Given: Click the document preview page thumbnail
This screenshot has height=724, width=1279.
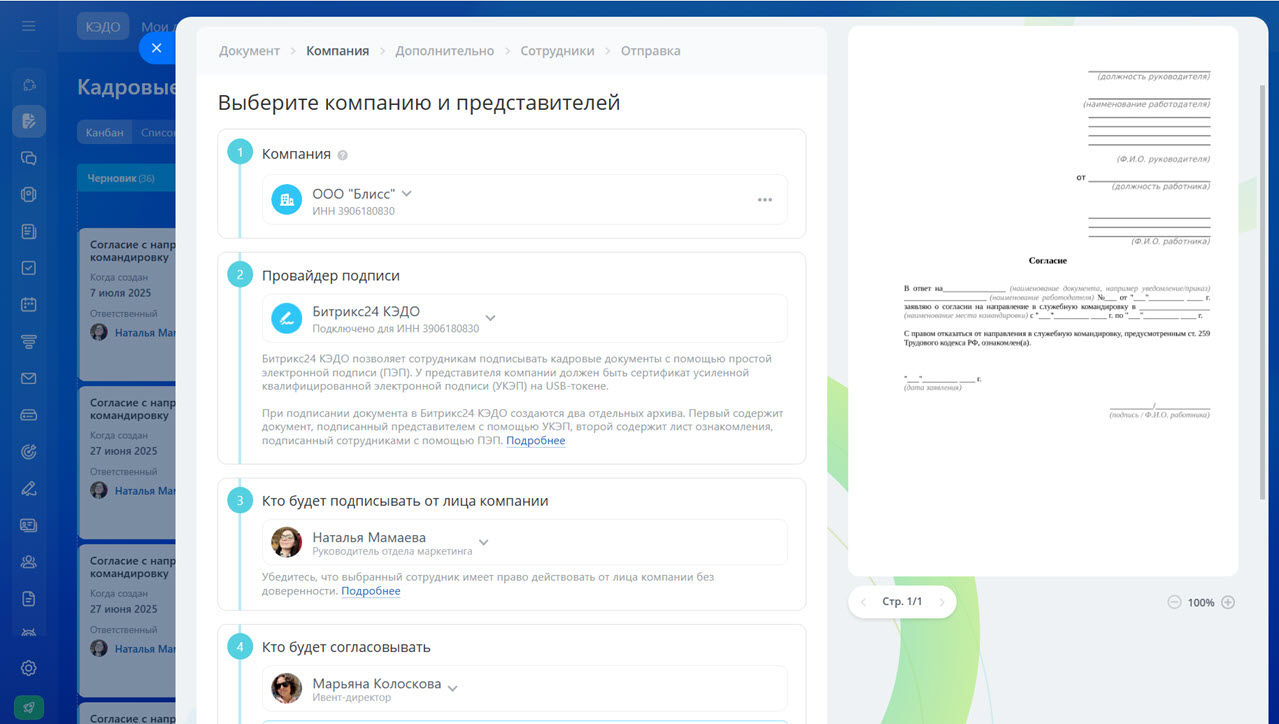Looking at the screenshot, I should coord(1043,300).
